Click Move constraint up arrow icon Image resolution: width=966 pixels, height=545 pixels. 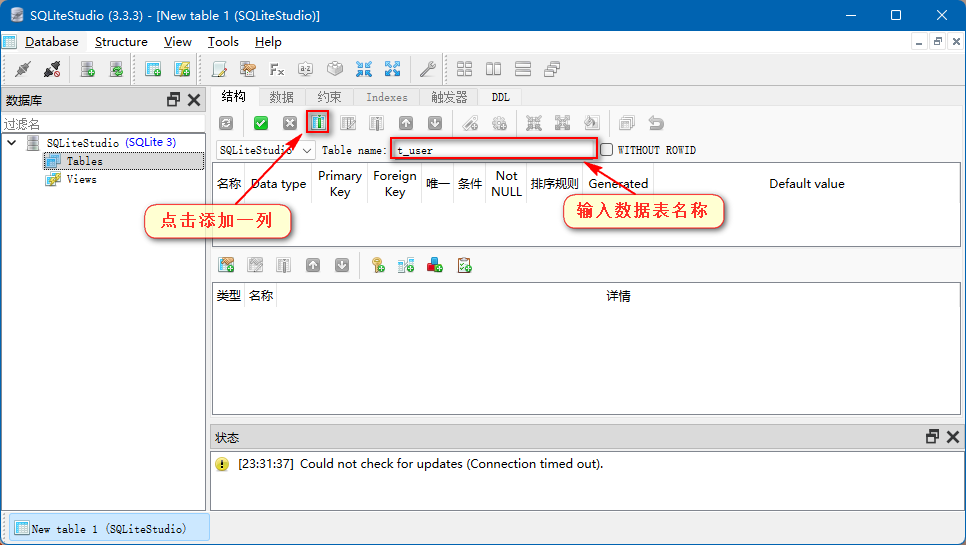(313, 265)
